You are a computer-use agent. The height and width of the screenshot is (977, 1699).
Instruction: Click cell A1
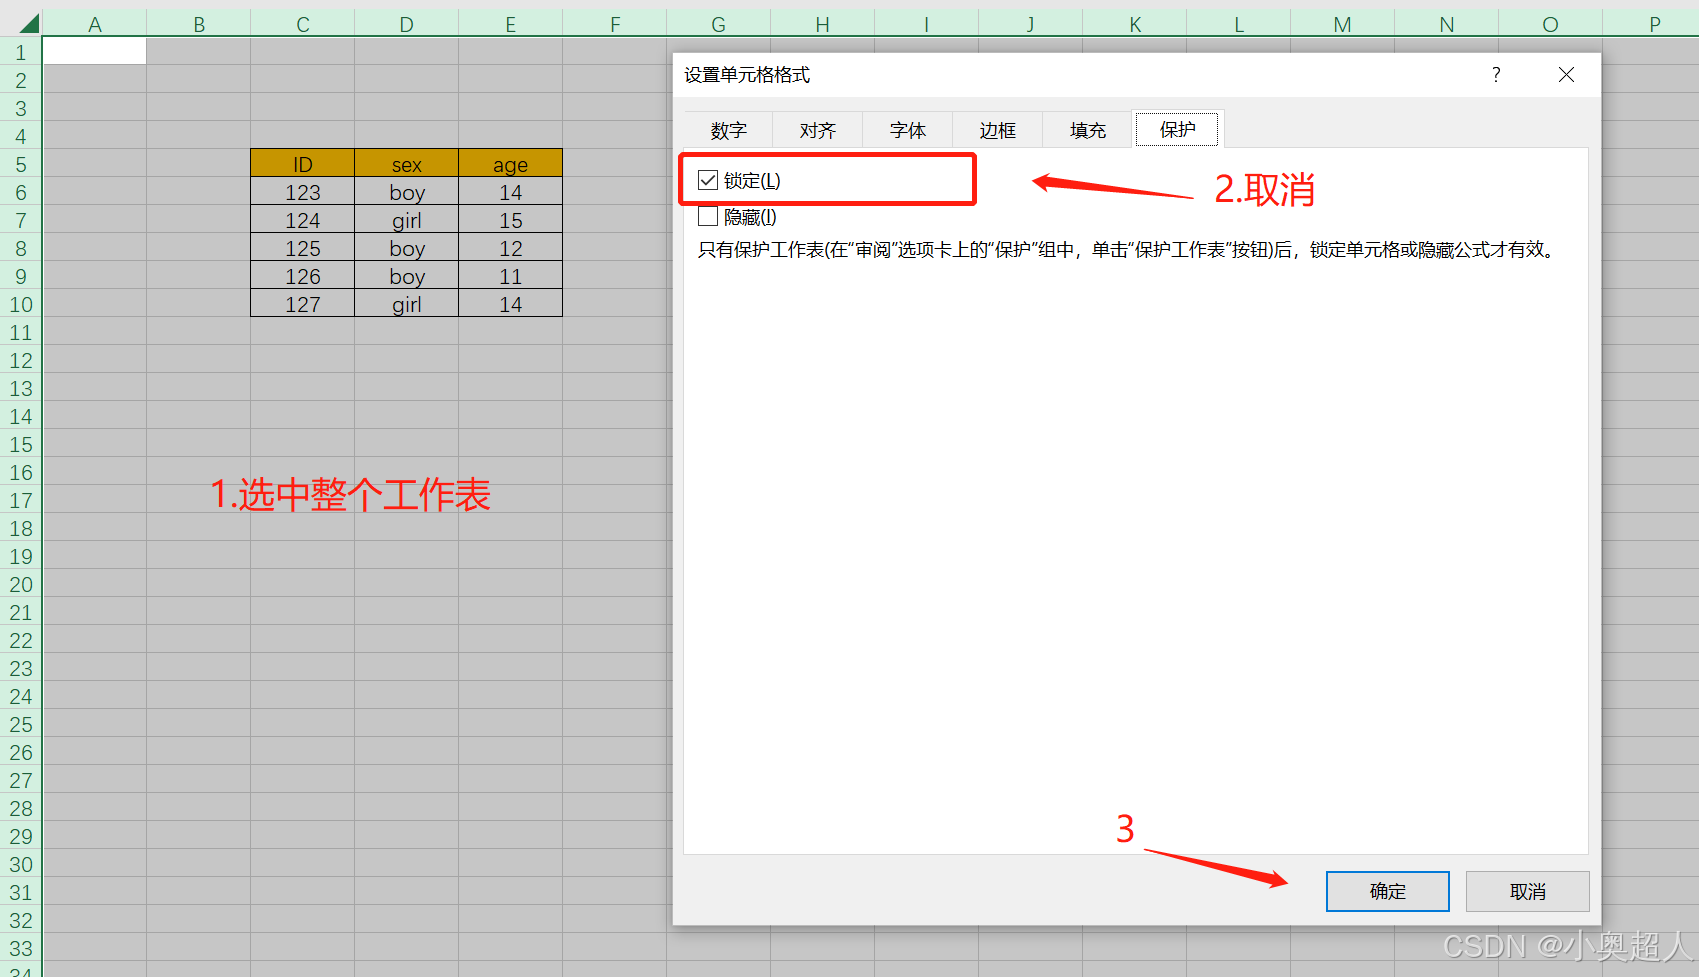coord(95,51)
